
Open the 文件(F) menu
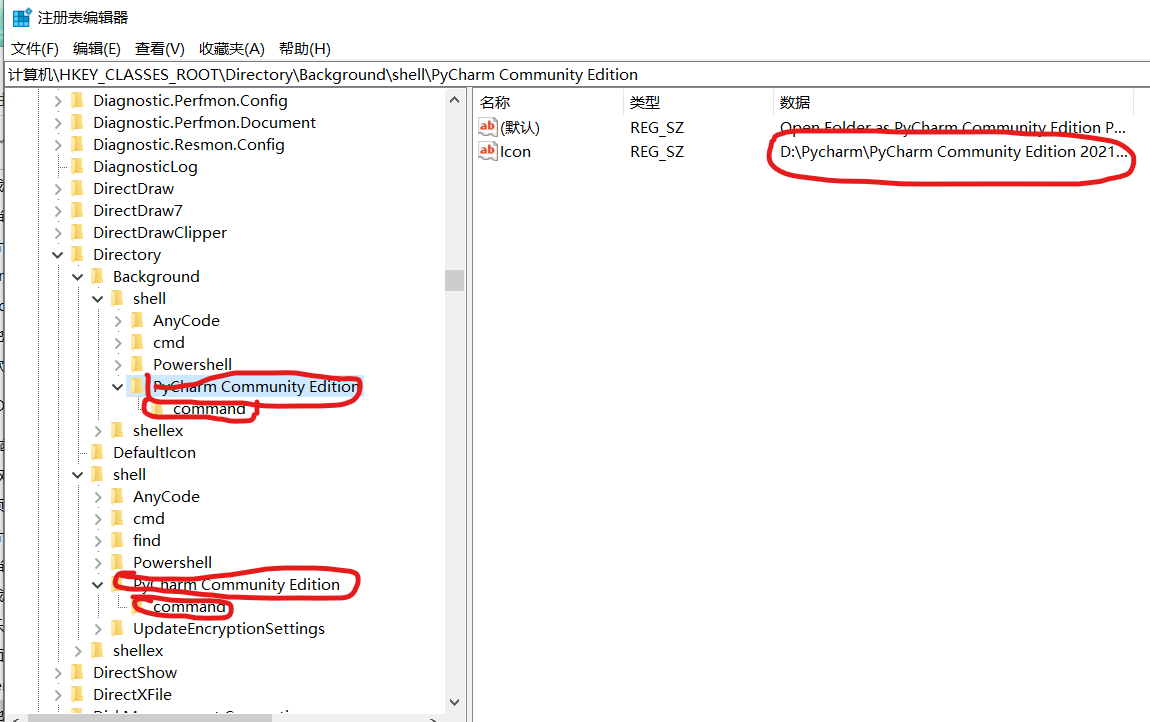click(34, 49)
